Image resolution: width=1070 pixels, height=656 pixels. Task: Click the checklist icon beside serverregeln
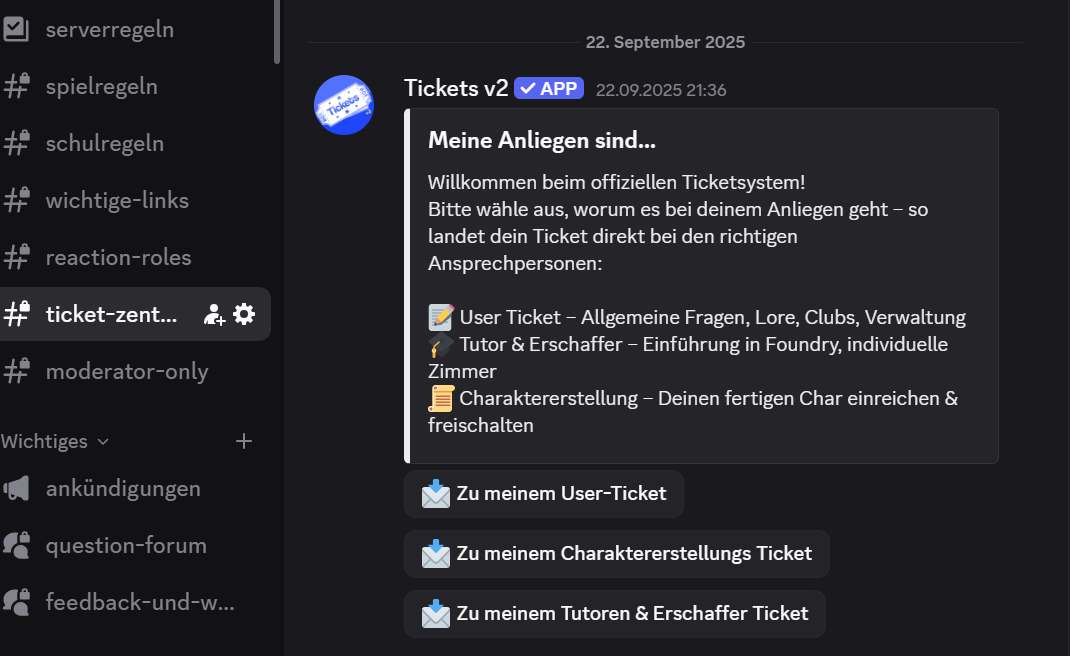pos(16,29)
